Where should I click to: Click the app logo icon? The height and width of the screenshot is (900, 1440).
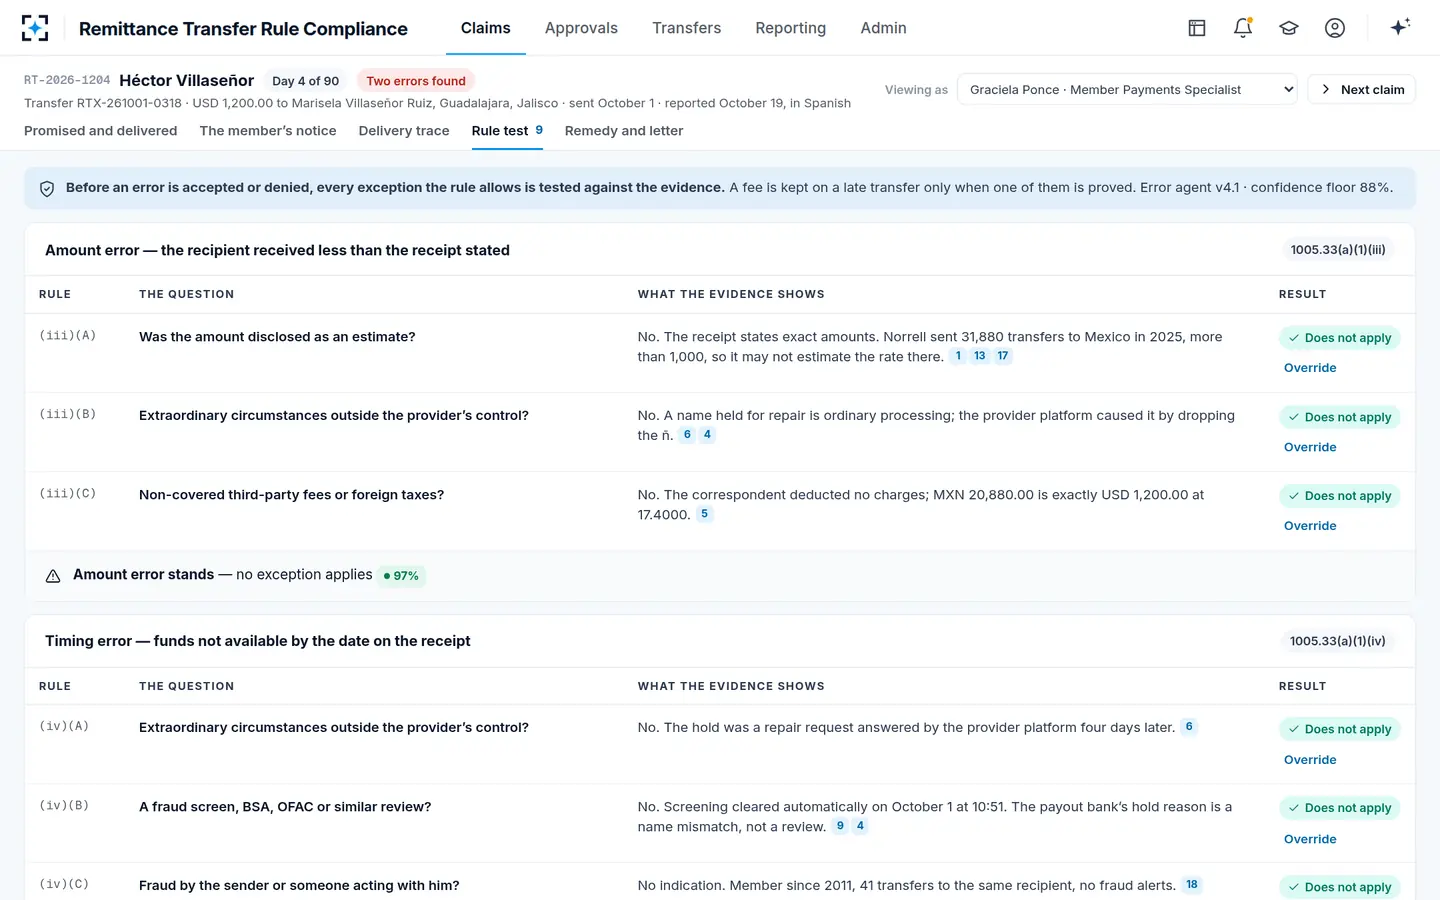[x=35, y=28]
